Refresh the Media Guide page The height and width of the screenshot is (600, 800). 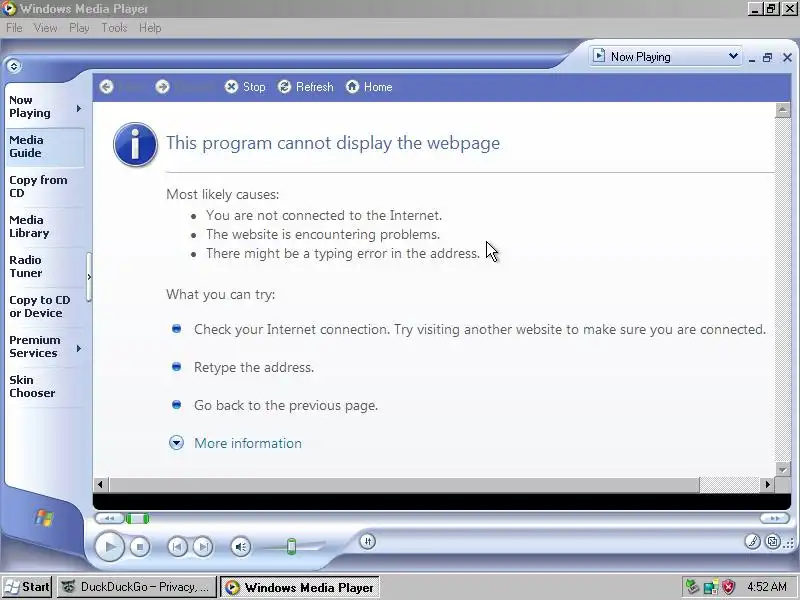click(306, 87)
